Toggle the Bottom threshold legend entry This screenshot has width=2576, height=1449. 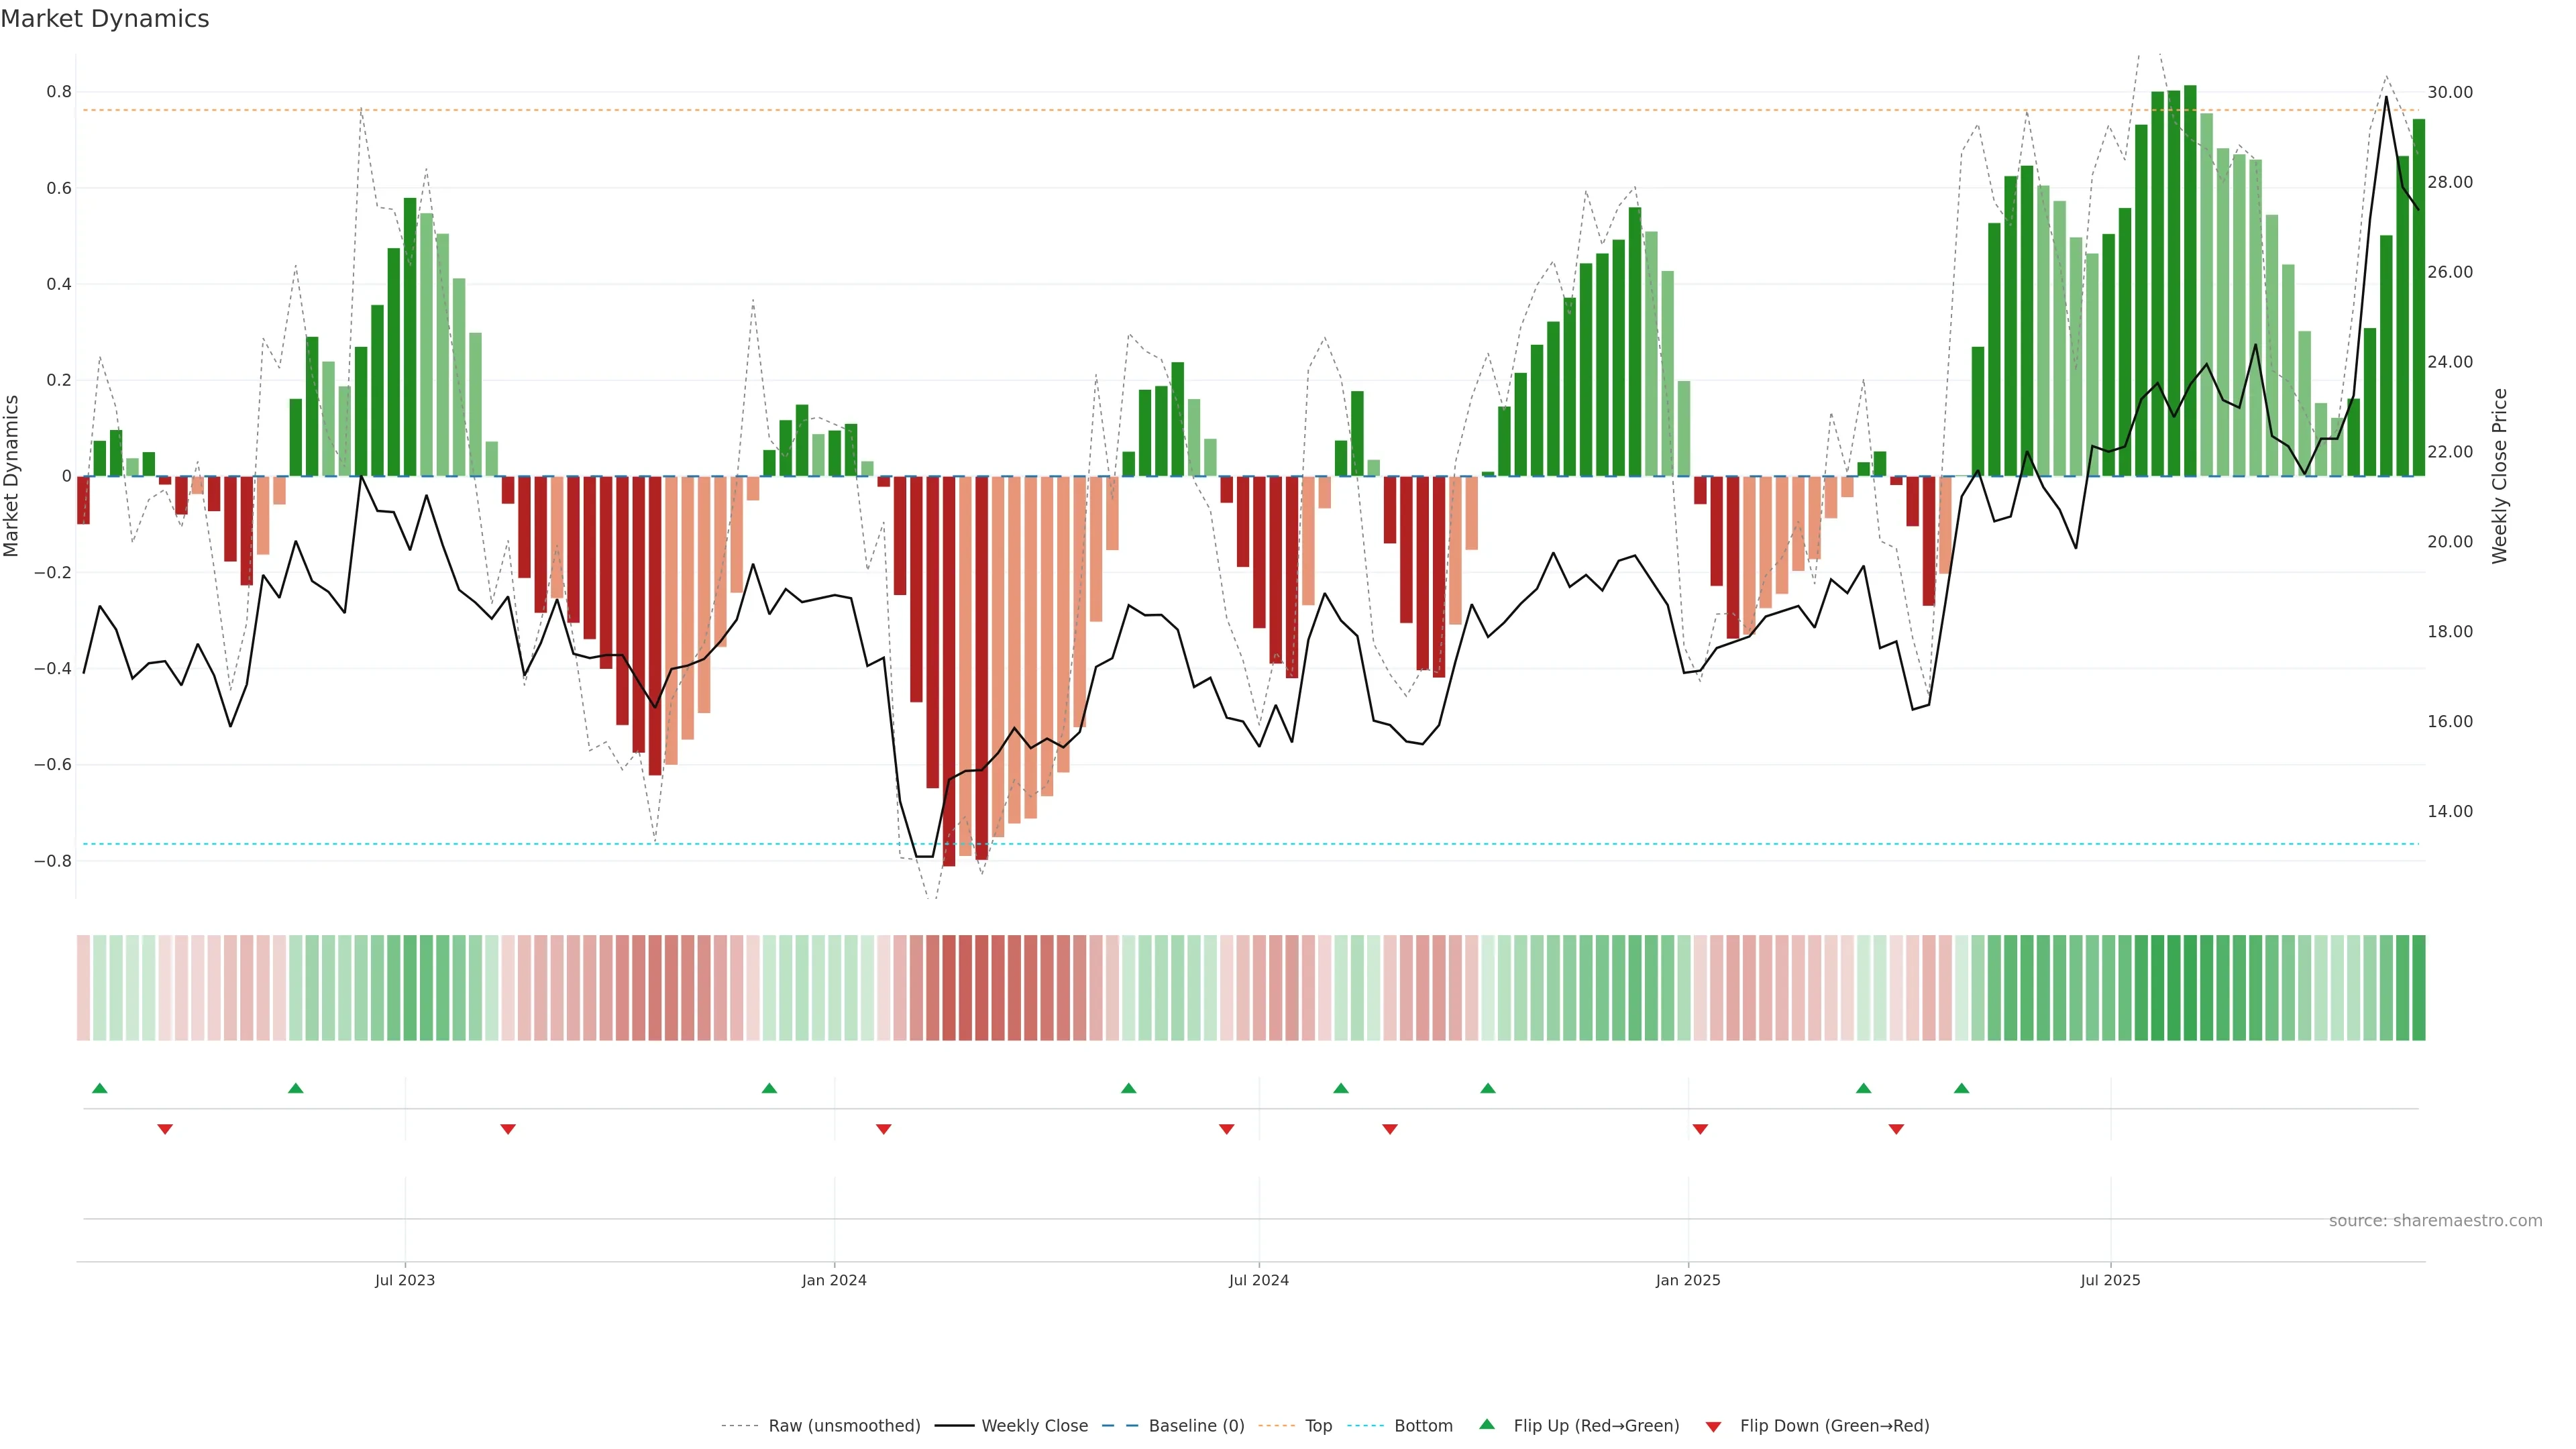pyautogui.click(x=1423, y=1426)
